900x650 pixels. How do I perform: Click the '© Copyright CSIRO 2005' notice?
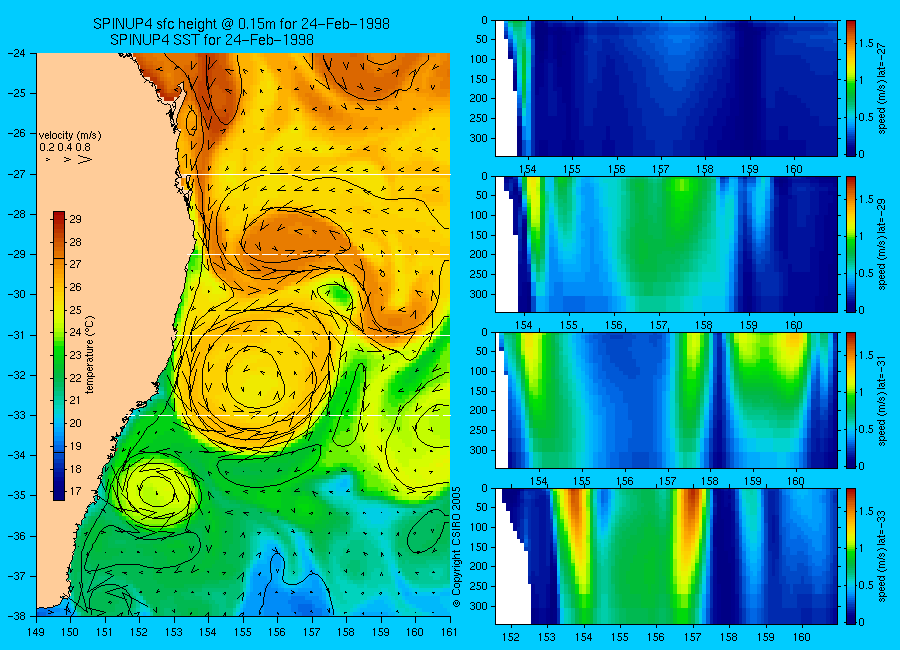click(456, 547)
